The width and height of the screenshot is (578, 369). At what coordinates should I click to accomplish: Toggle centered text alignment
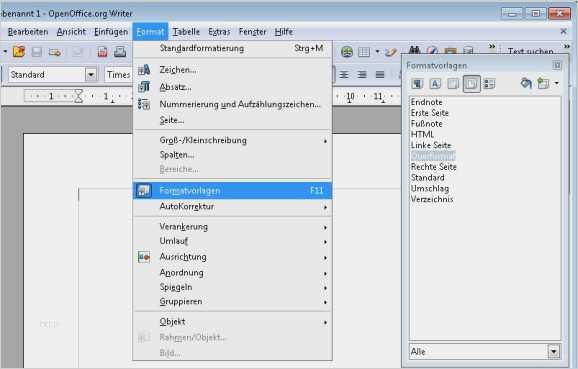344,75
